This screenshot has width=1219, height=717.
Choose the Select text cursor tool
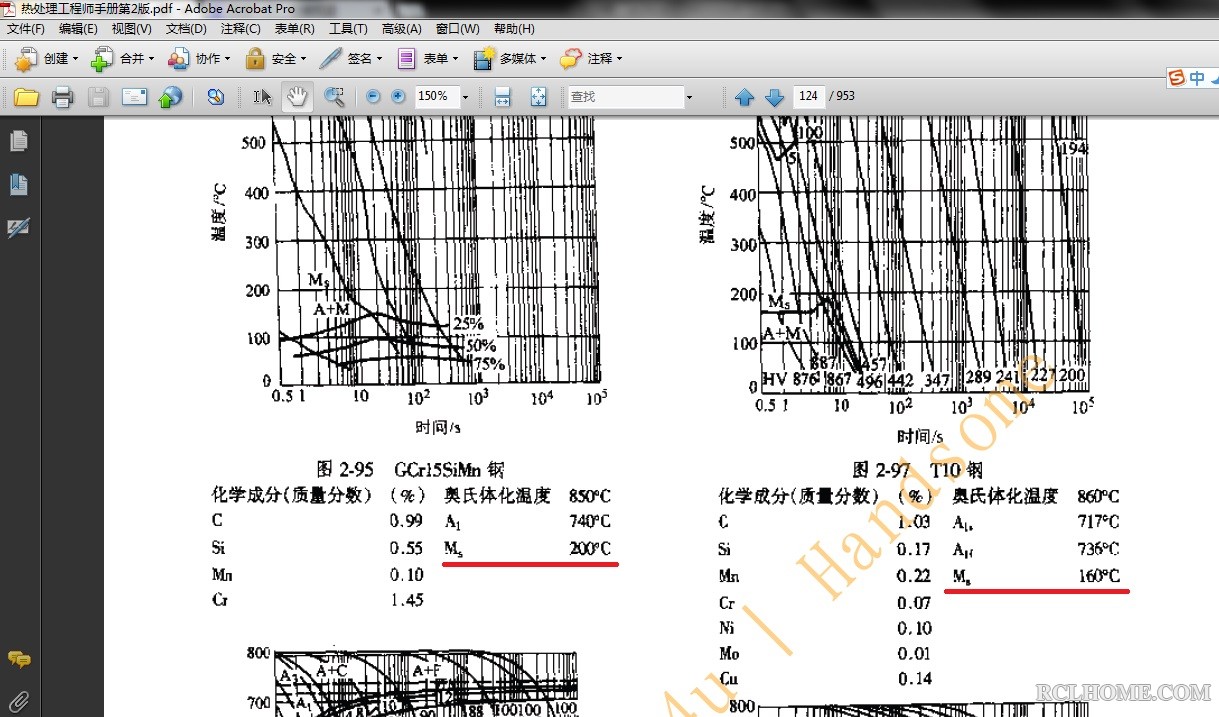coord(262,97)
